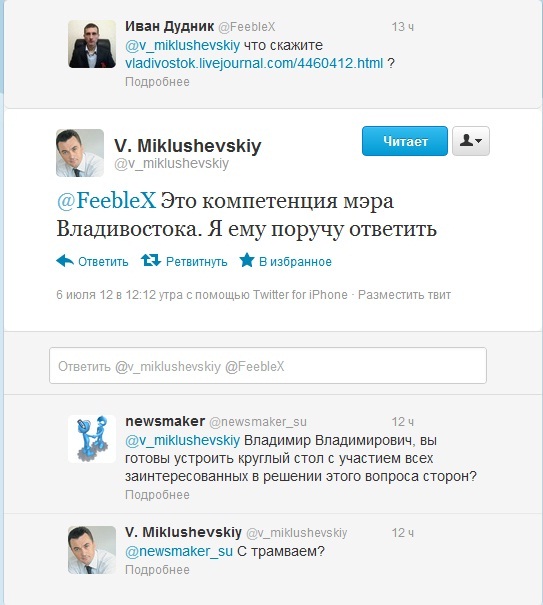
Task: Open the Twitter for iPhone source link
Action: point(300,295)
